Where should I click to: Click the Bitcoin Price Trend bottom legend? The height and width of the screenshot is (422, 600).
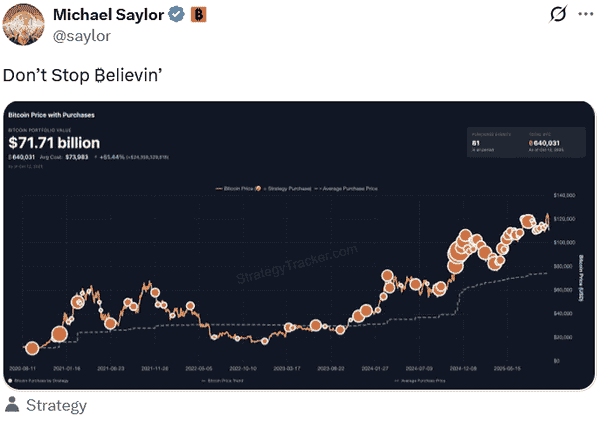pyautogui.click(x=230, y=381)
